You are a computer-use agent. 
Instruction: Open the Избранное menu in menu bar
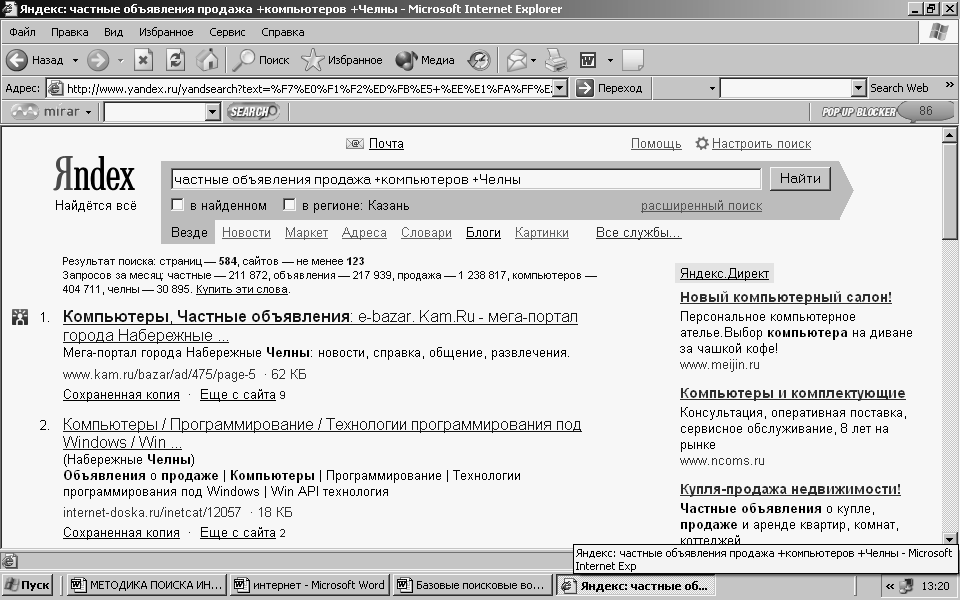pyautogui.click(x=166, y=32)
